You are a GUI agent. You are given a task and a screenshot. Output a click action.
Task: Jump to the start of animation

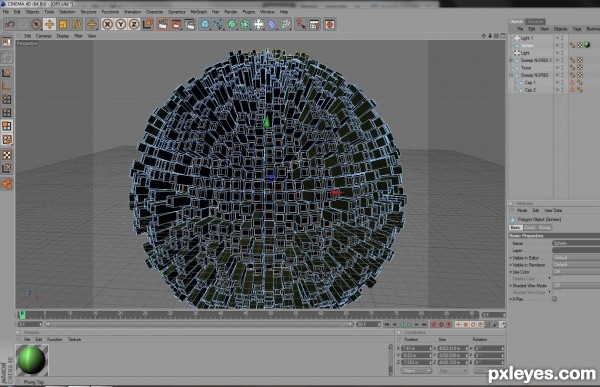[387, 325]
